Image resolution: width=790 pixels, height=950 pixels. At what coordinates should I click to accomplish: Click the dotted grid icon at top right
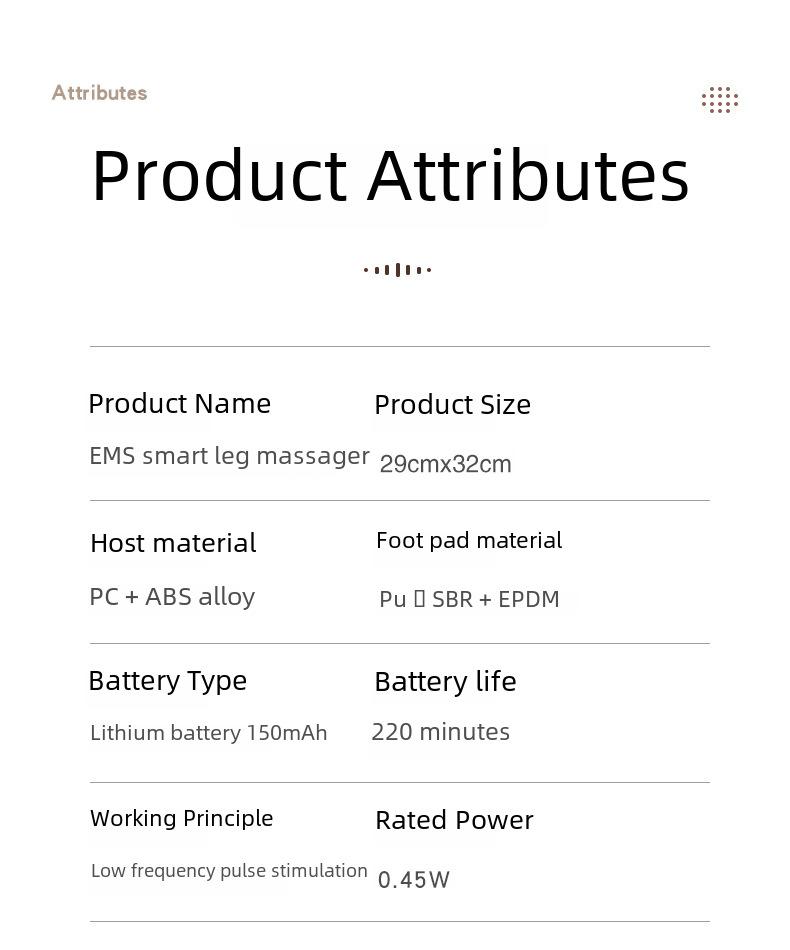tap(720, 100)
